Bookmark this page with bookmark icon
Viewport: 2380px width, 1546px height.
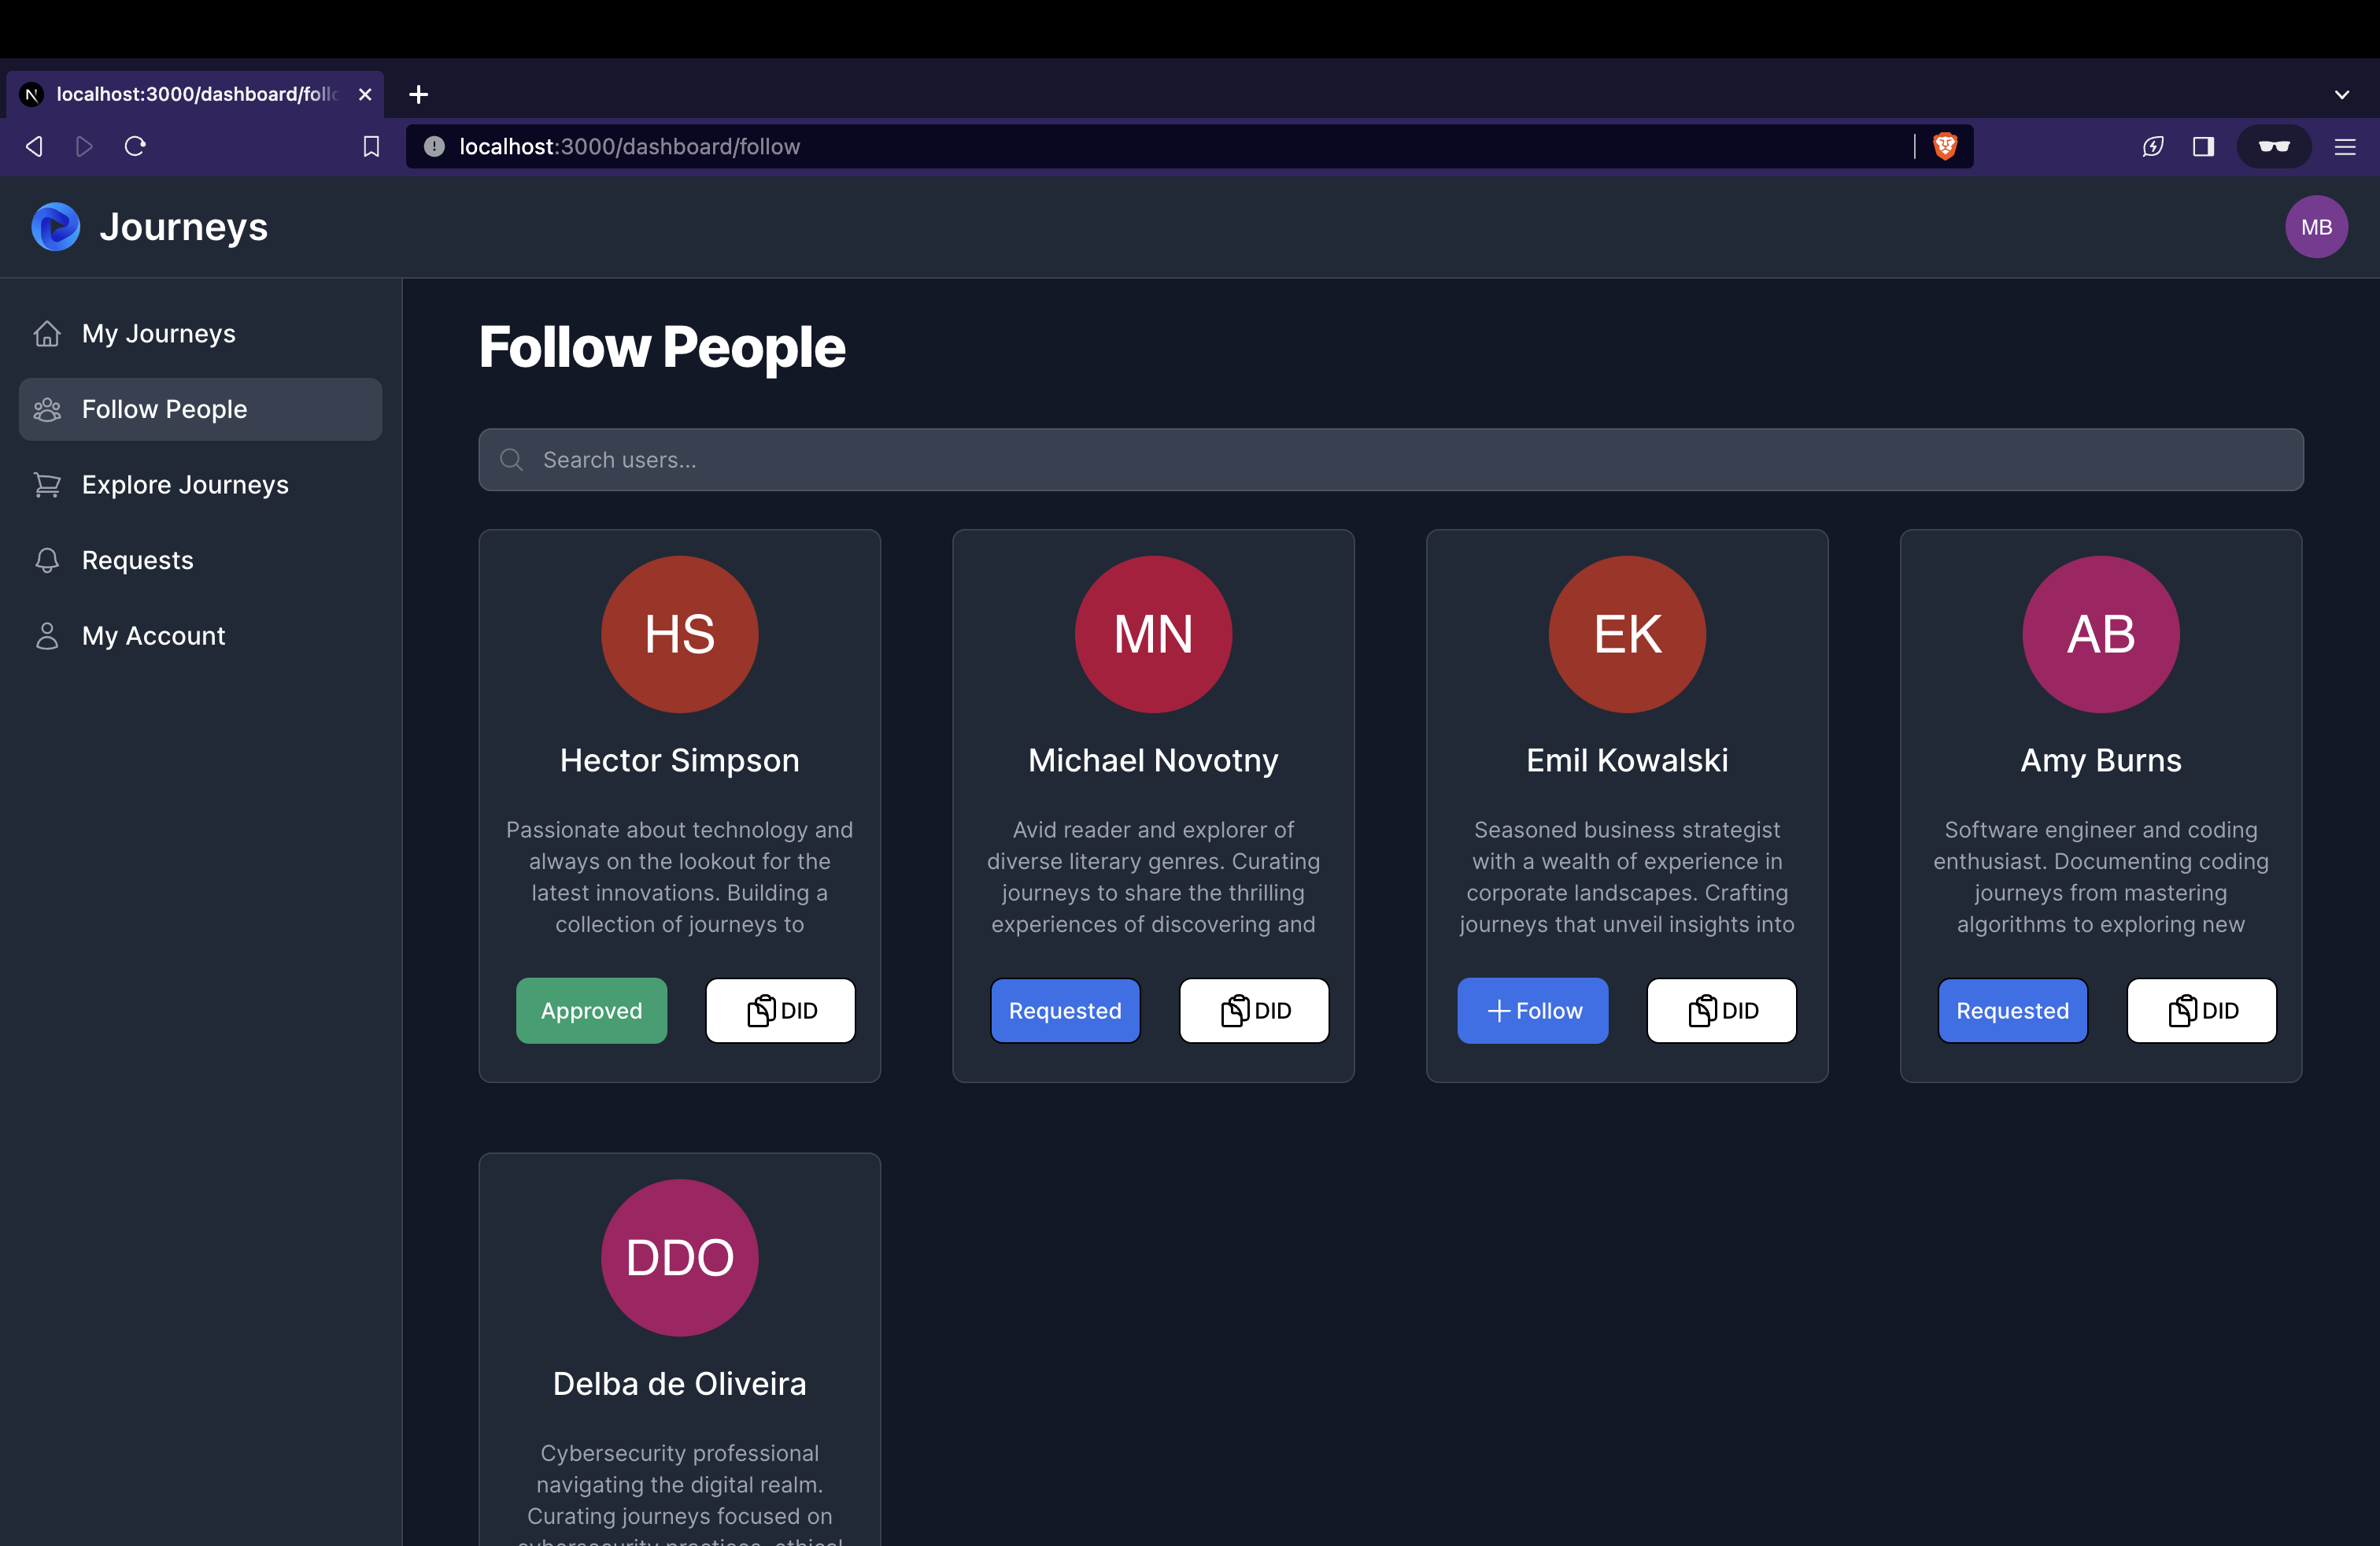pos(371,147)
